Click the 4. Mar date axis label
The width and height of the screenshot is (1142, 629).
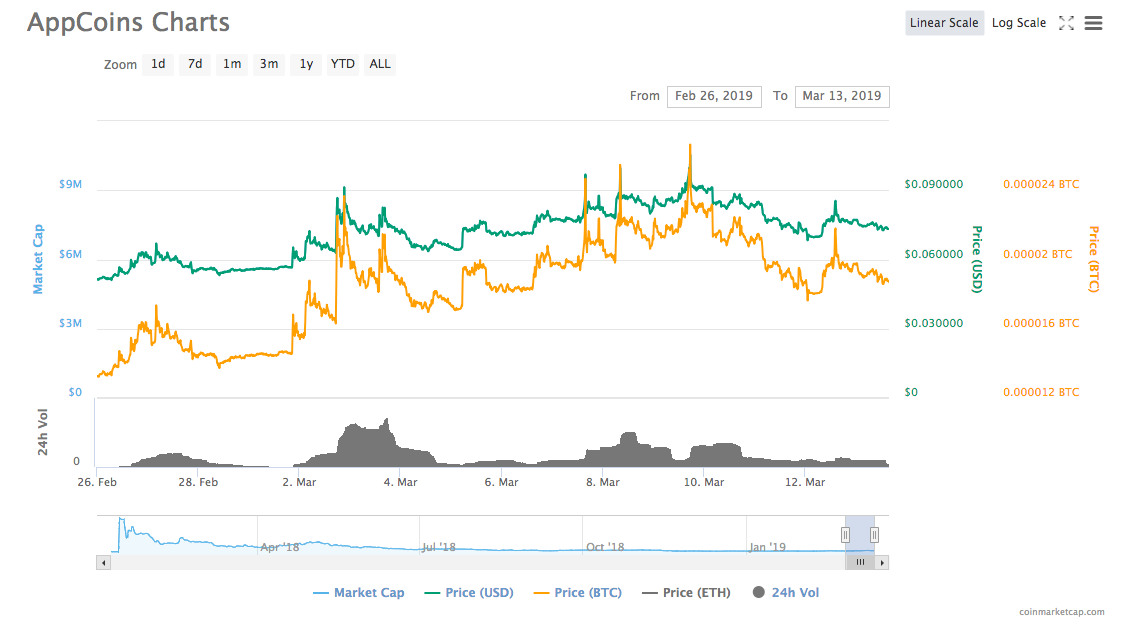tap(401, 482)
